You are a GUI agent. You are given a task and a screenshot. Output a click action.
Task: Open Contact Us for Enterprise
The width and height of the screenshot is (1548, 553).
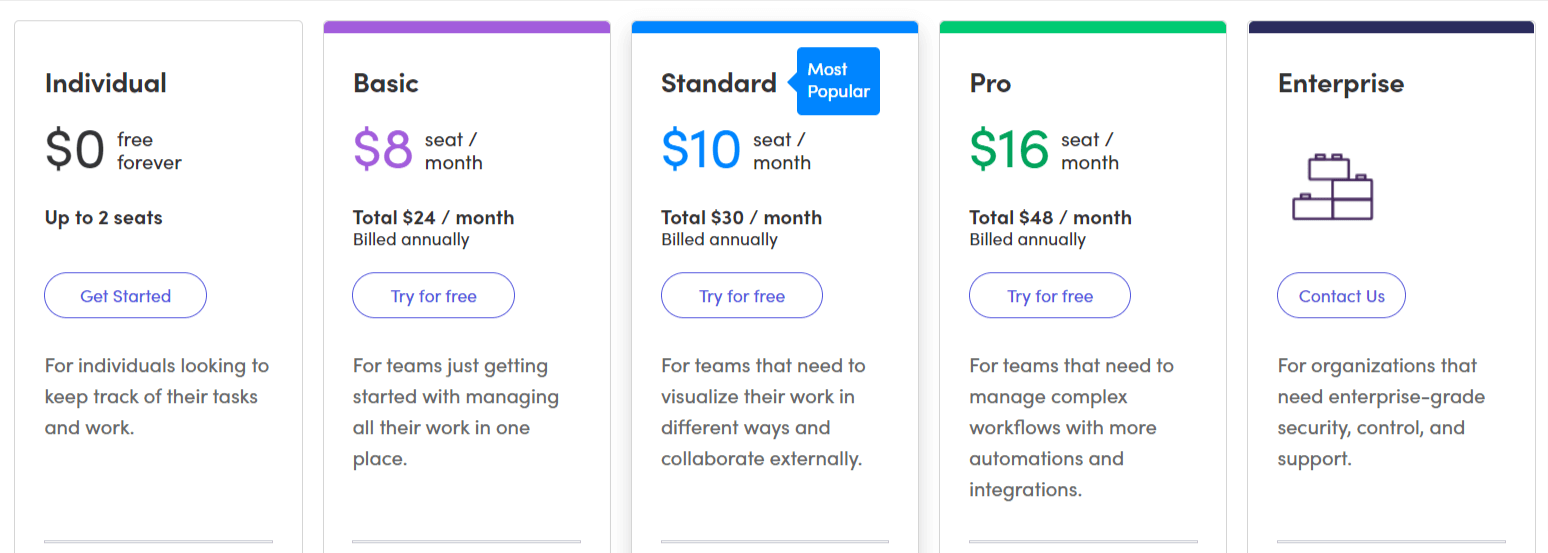click(1341, 296)
